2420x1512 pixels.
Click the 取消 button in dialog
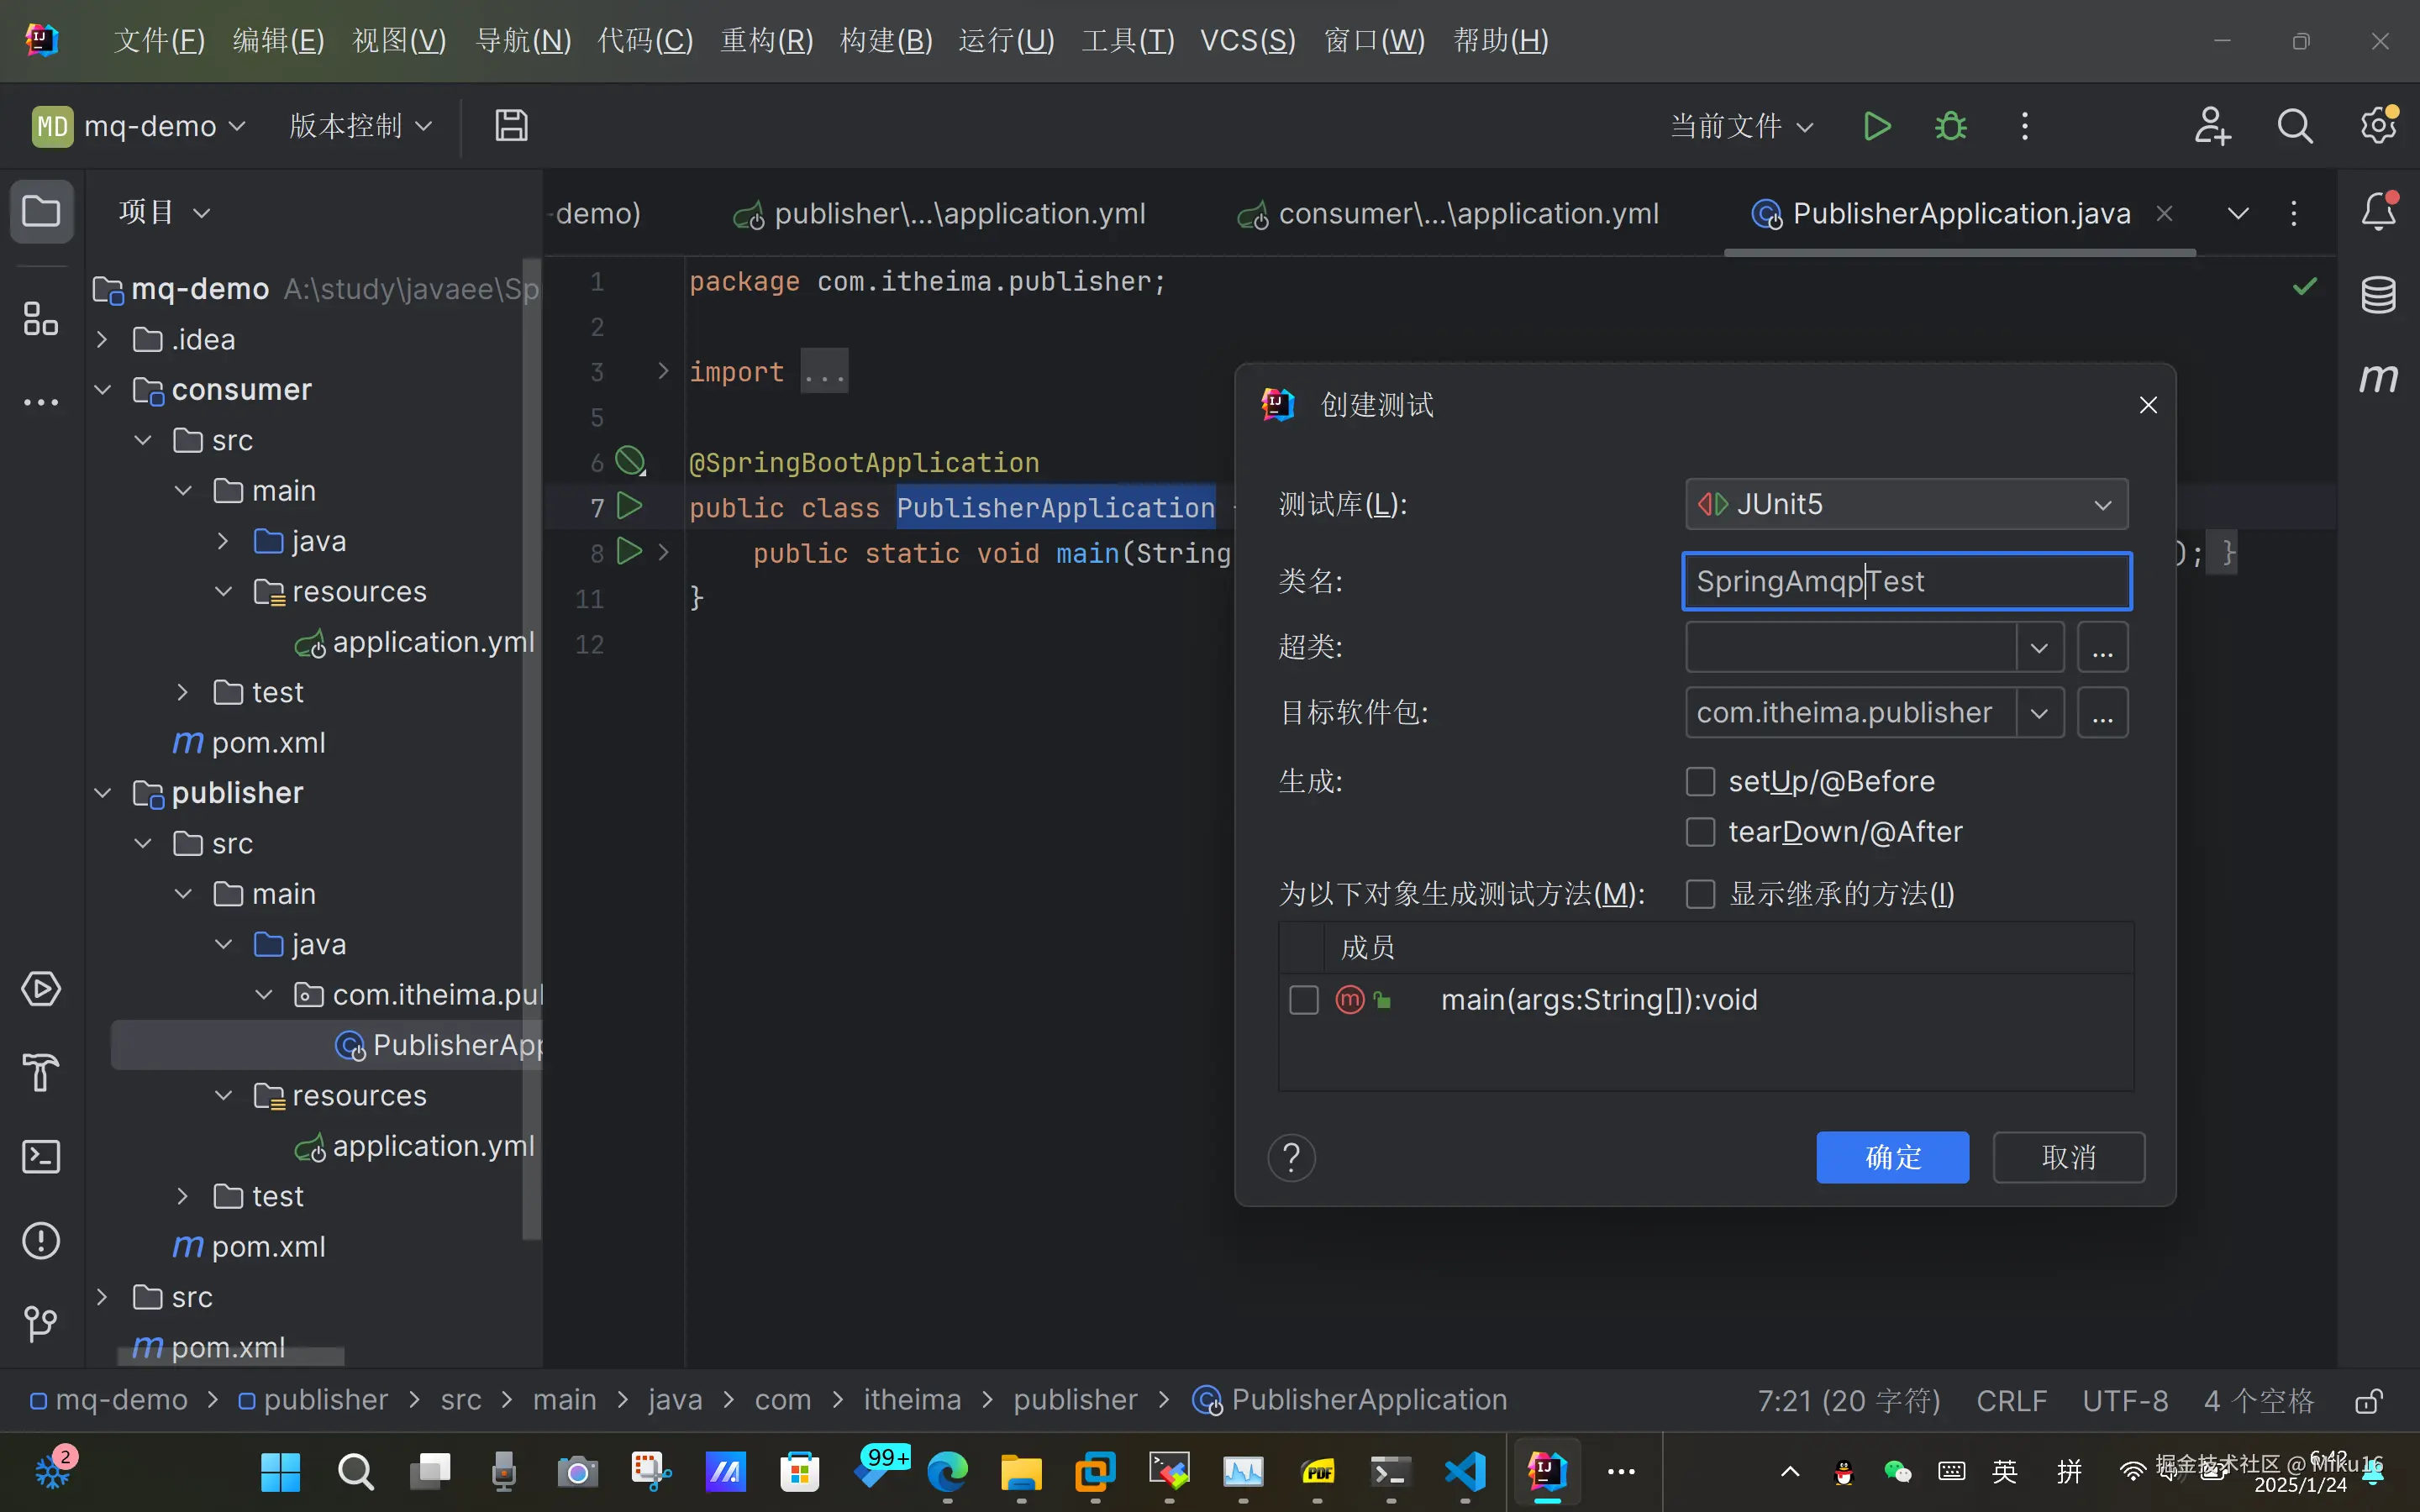(2068, 1157)
